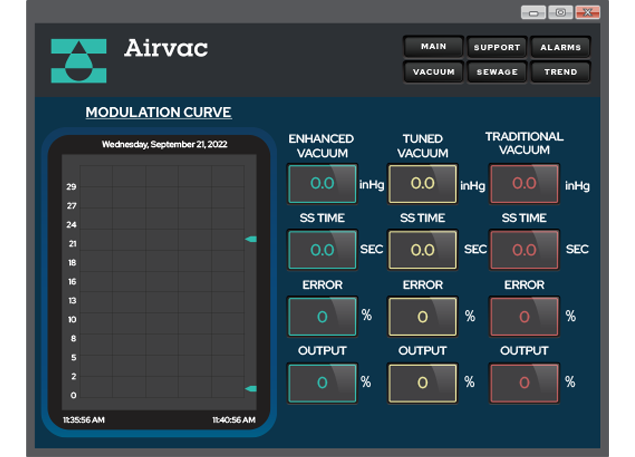635x457 pixels.
Task: Click the Modulation Curve heading
Action: point(158,112)
